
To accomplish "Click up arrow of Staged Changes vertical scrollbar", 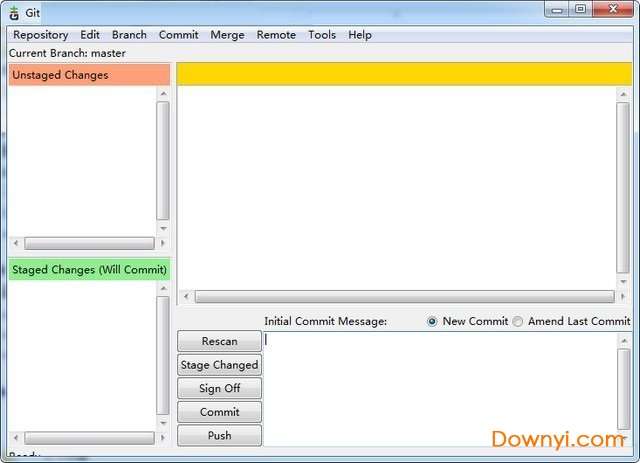I will click(x=163, y=288).
